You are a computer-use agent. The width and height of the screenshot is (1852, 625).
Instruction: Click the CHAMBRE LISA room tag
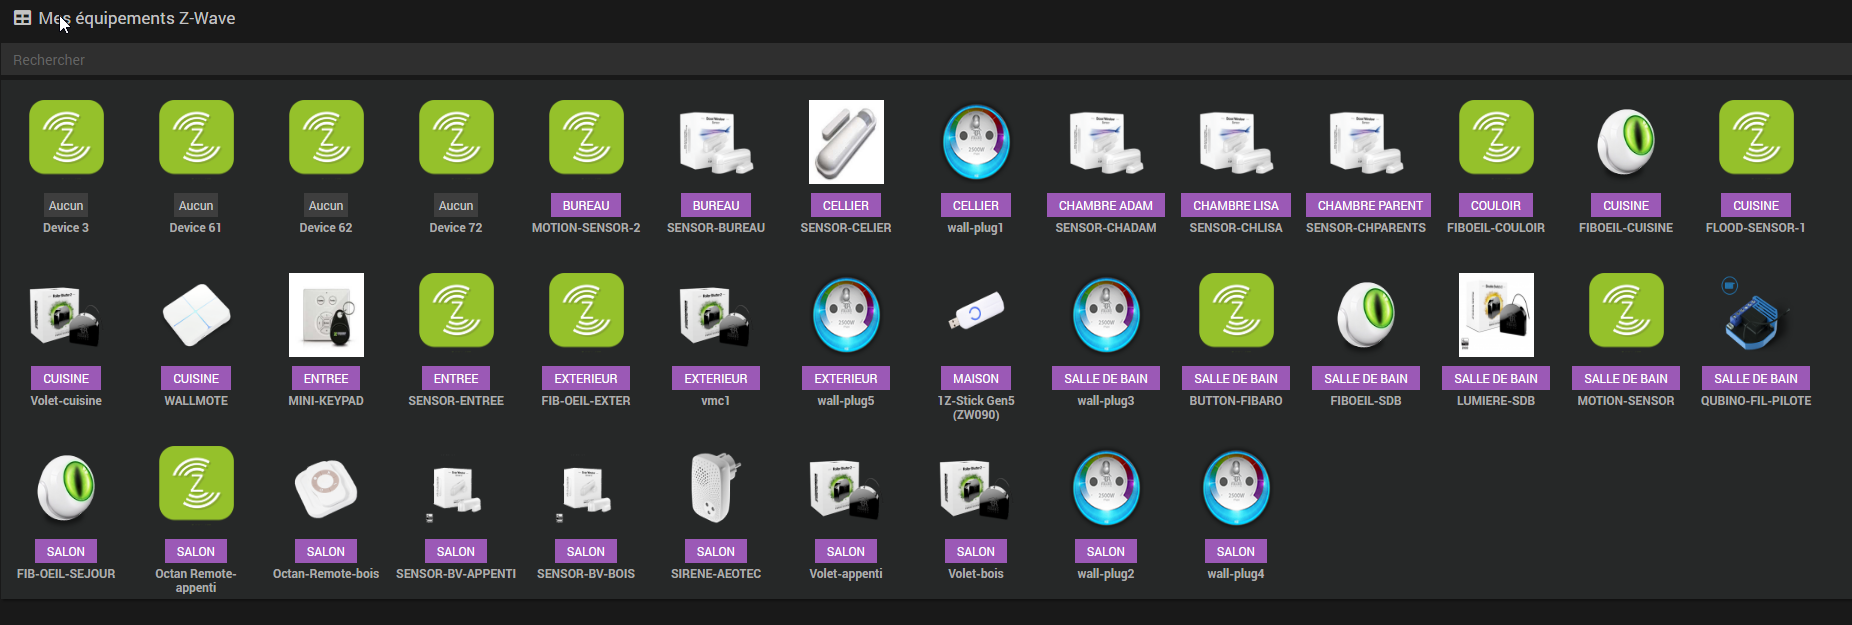(1236, 205)
